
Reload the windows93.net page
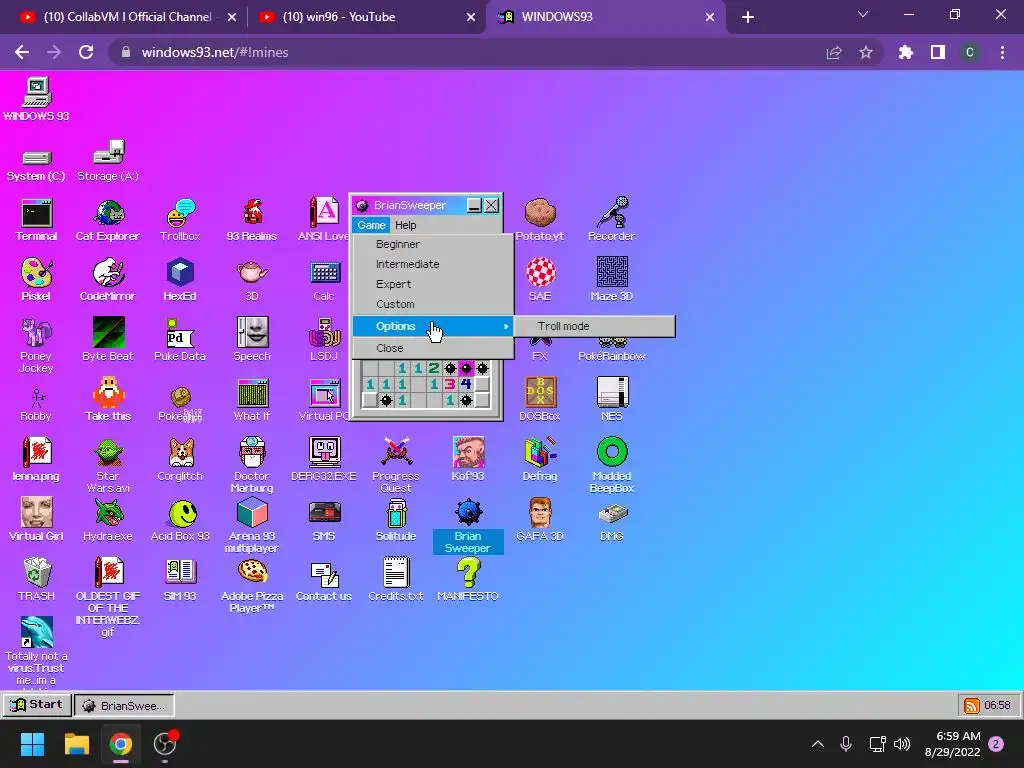click(x=86, y=52)
